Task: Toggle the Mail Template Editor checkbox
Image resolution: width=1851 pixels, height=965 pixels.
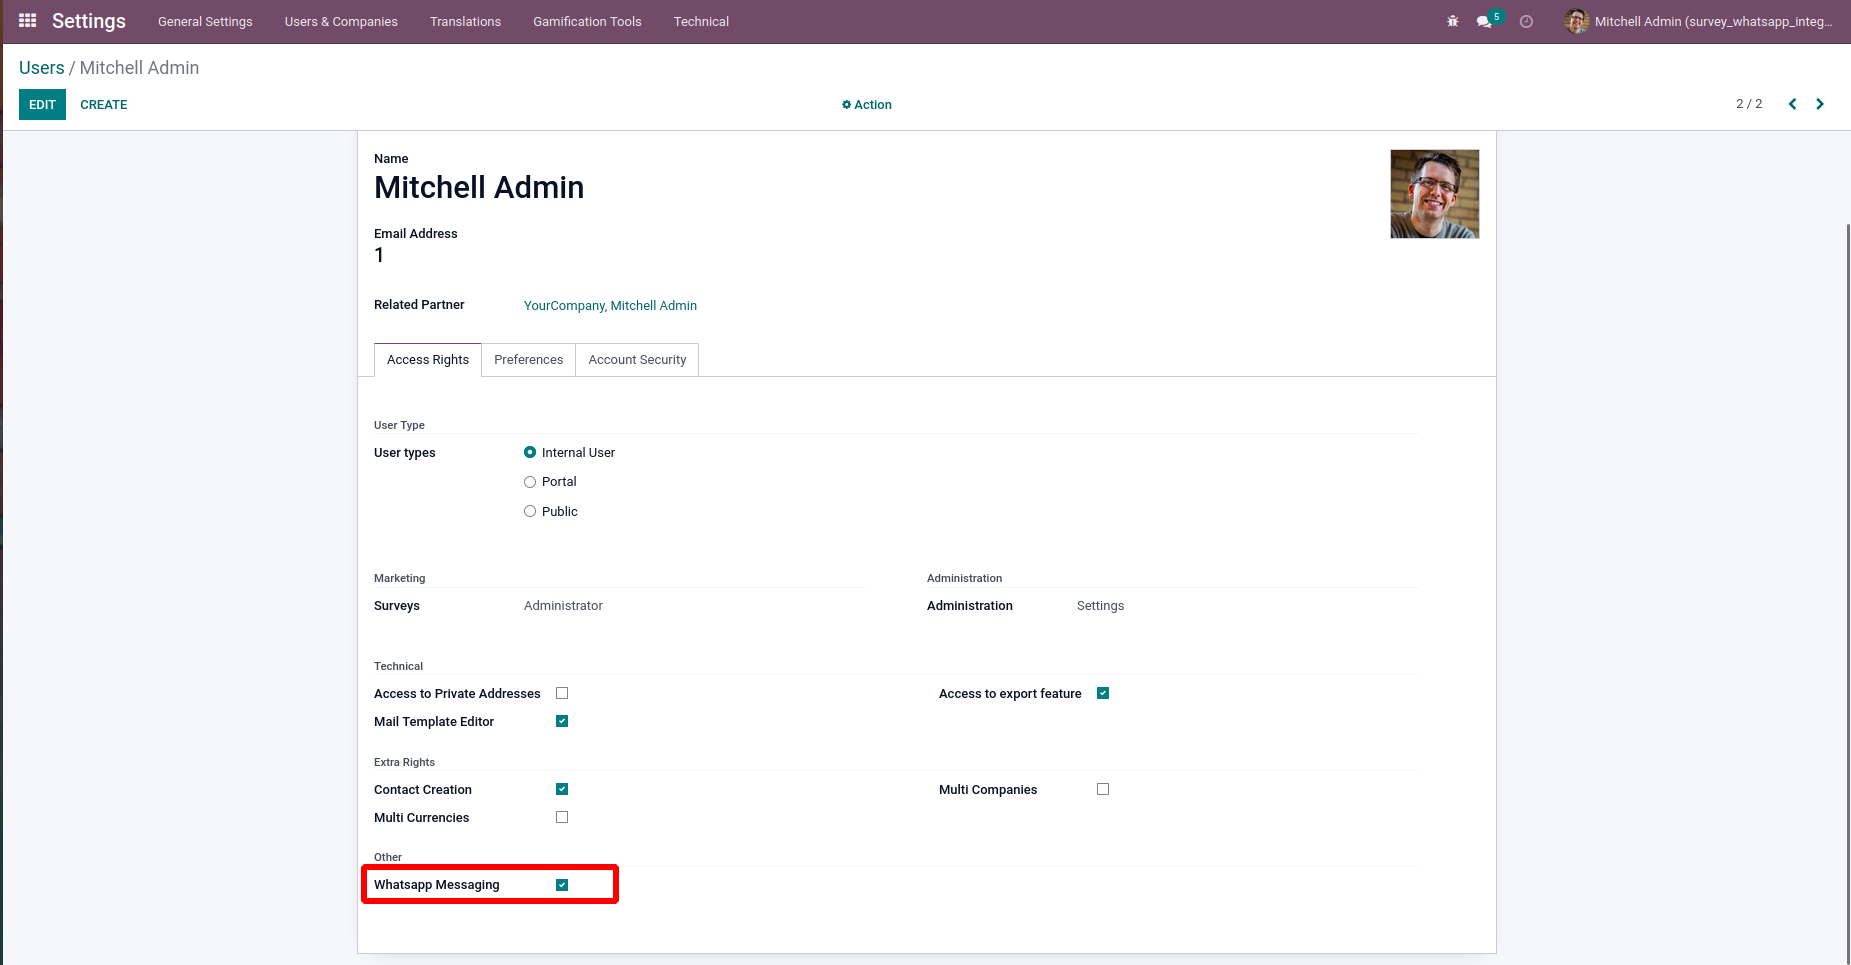Action: (562, 721)
